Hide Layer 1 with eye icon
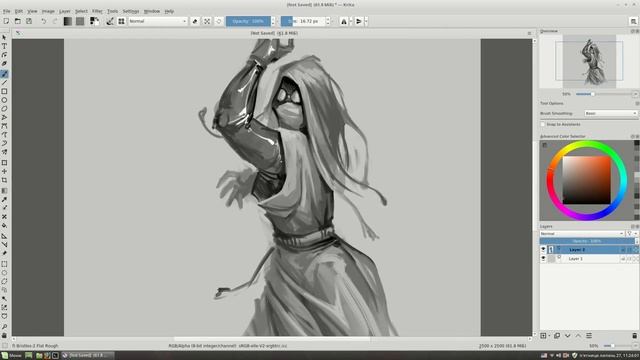This screenshot has height=360, width=640. (x=543, y=258)
